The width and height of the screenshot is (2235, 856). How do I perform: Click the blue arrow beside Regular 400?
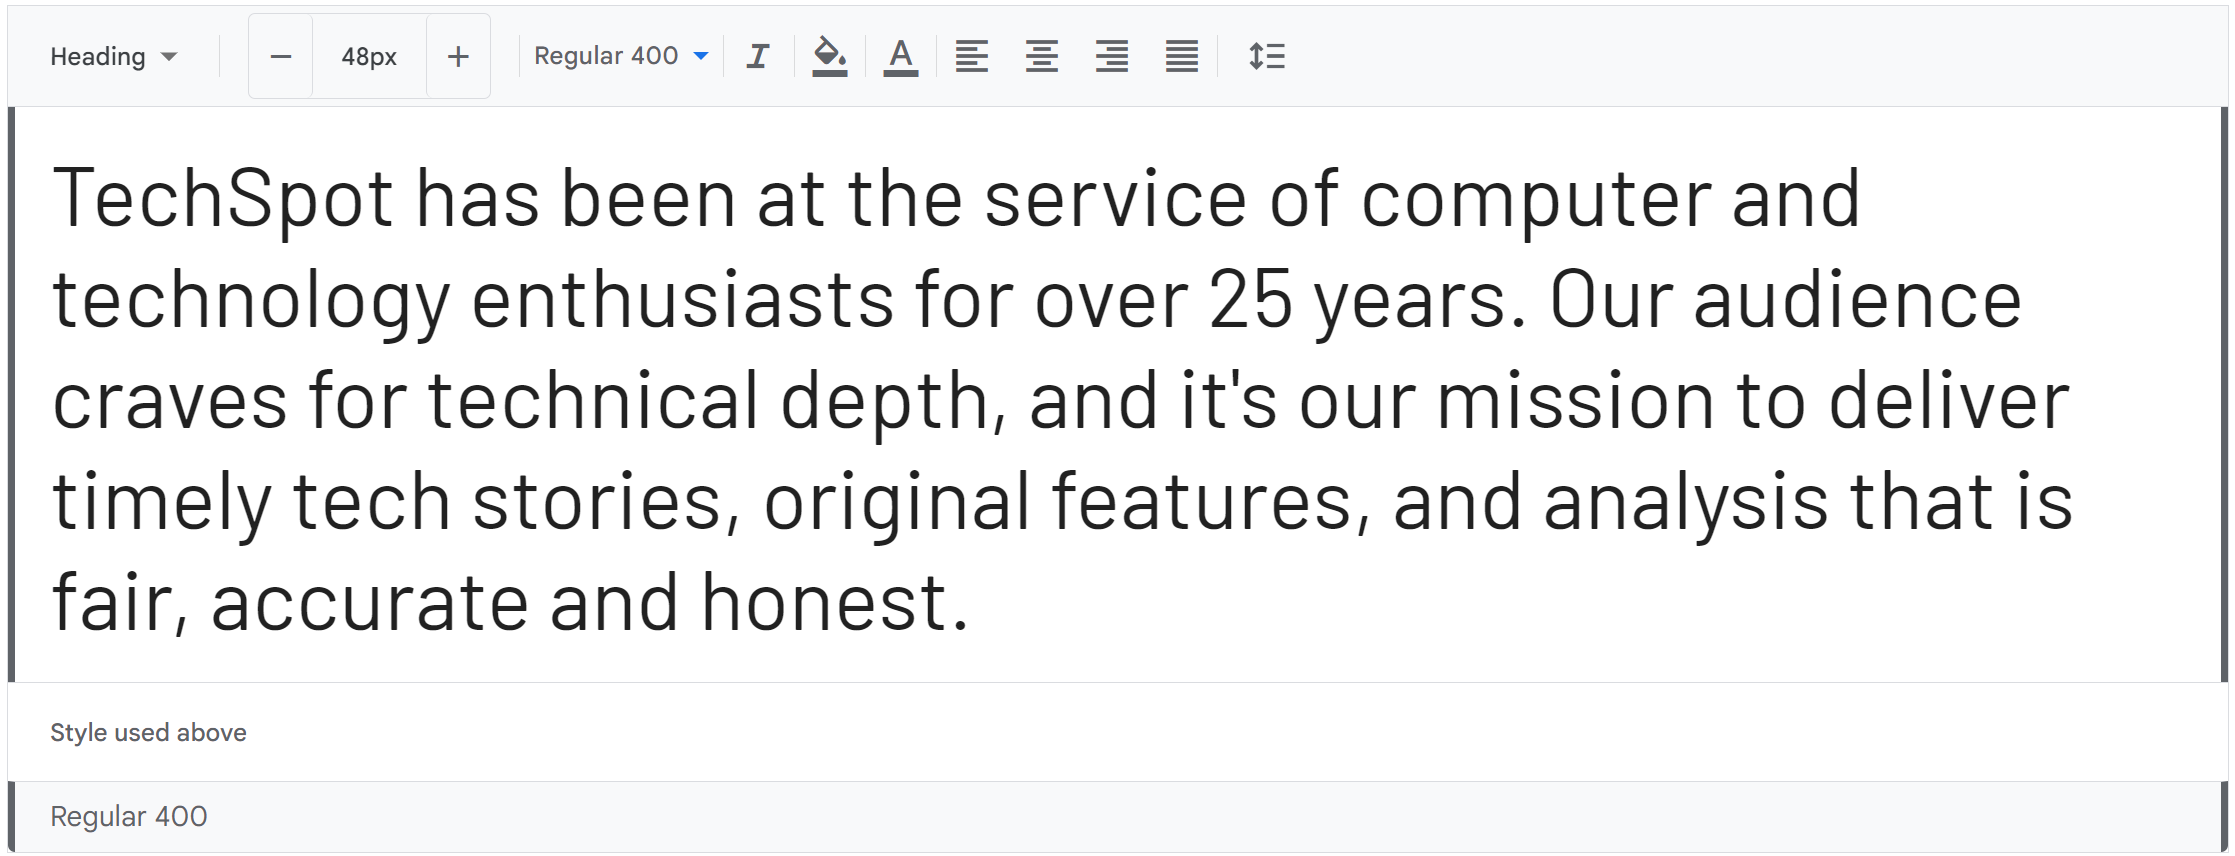701,56
